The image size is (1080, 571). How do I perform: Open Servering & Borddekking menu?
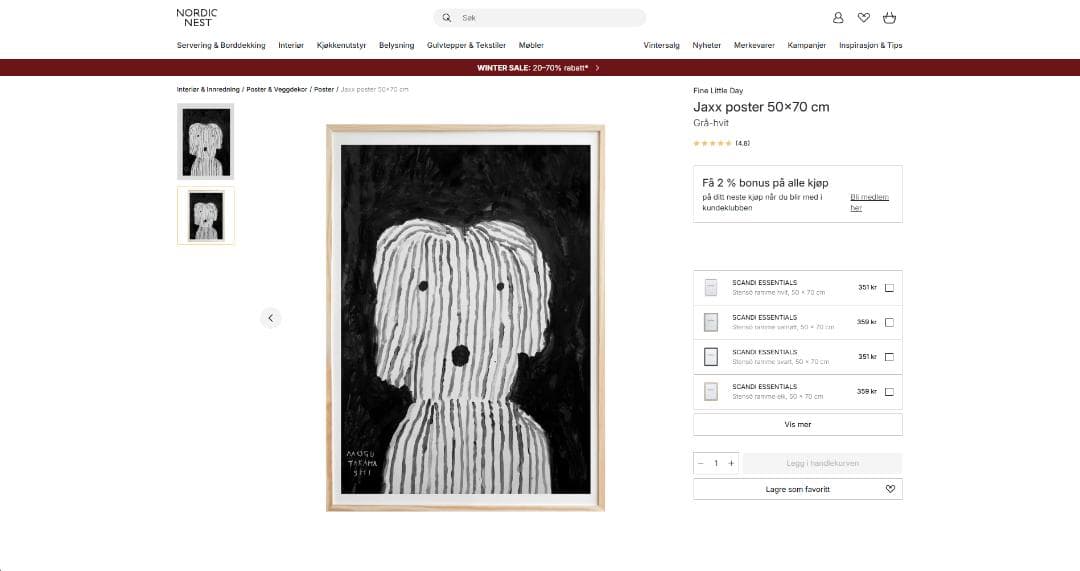221,45
